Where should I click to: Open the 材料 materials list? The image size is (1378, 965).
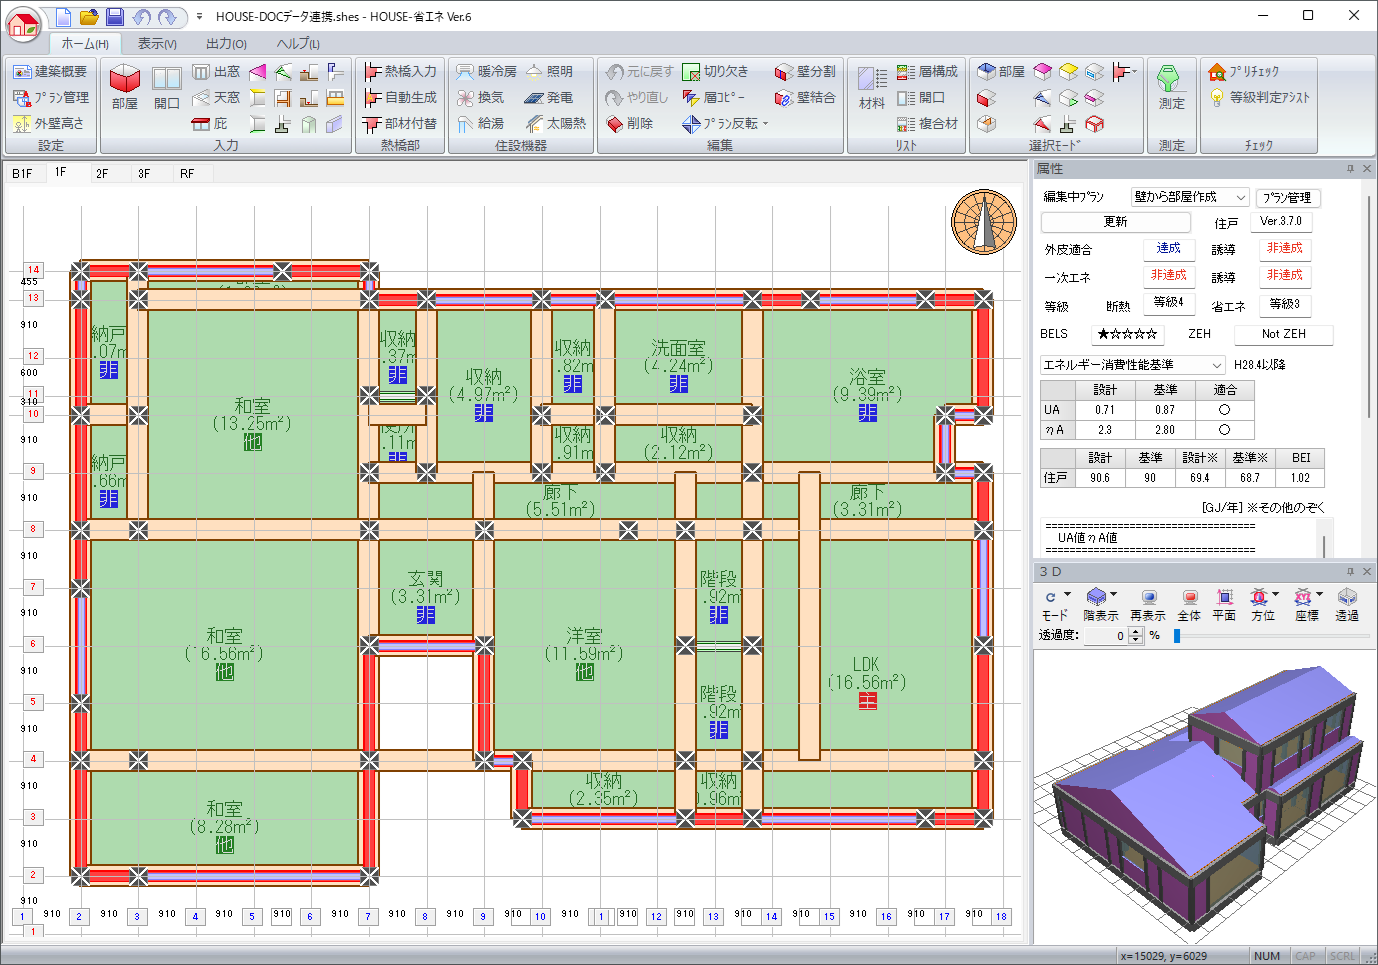point(872,87)
